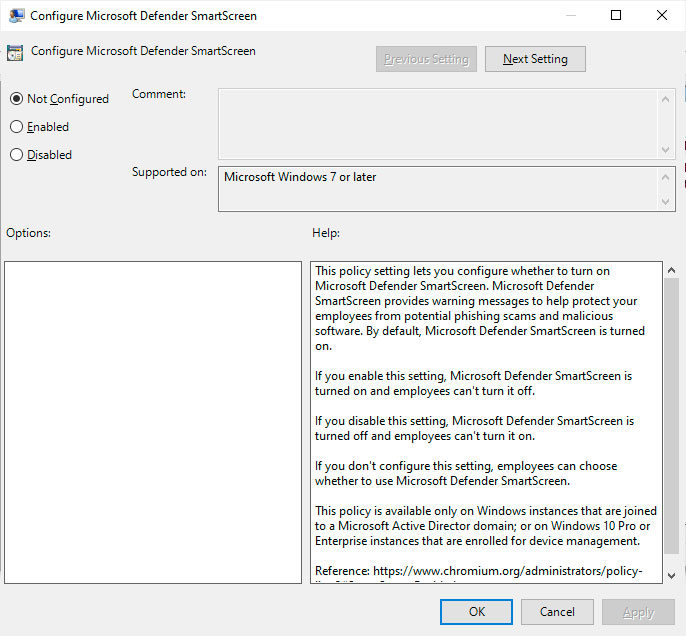Screen dimensions: 686x636
Task: Click the 'If you disable this setting' paragraph
Action: click(474, 428)
